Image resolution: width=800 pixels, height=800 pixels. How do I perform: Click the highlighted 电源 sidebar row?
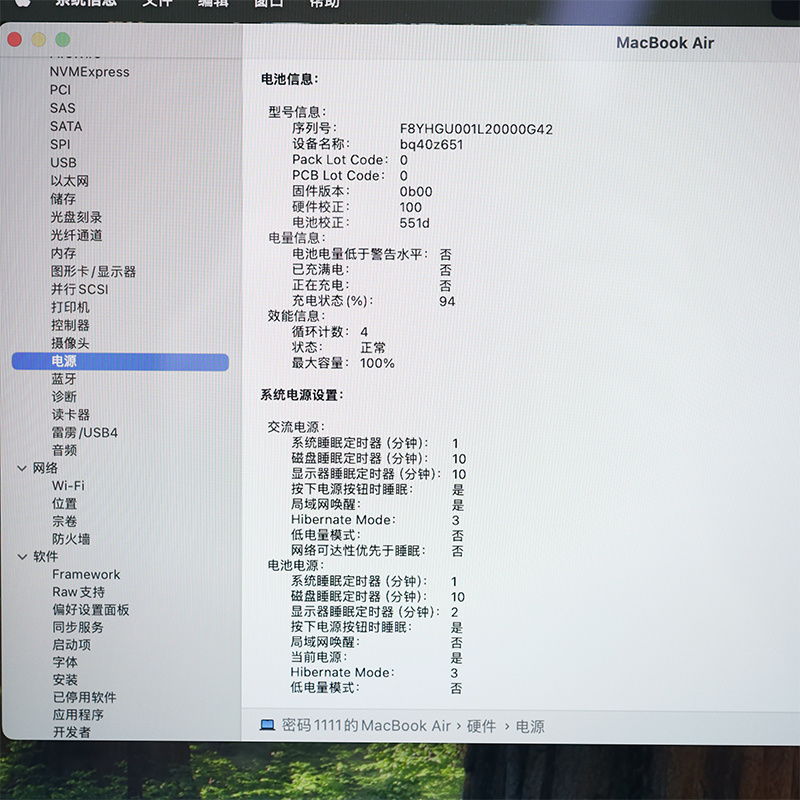120,361
